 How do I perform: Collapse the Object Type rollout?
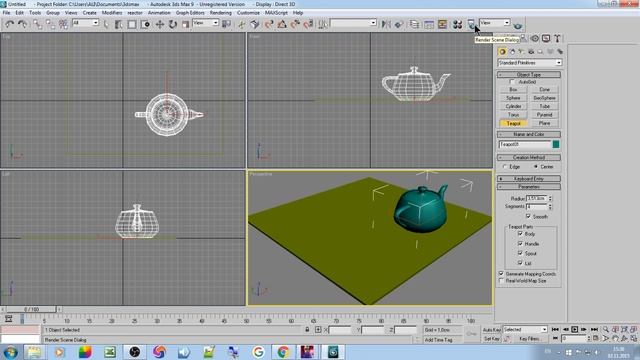click(529, 75)
